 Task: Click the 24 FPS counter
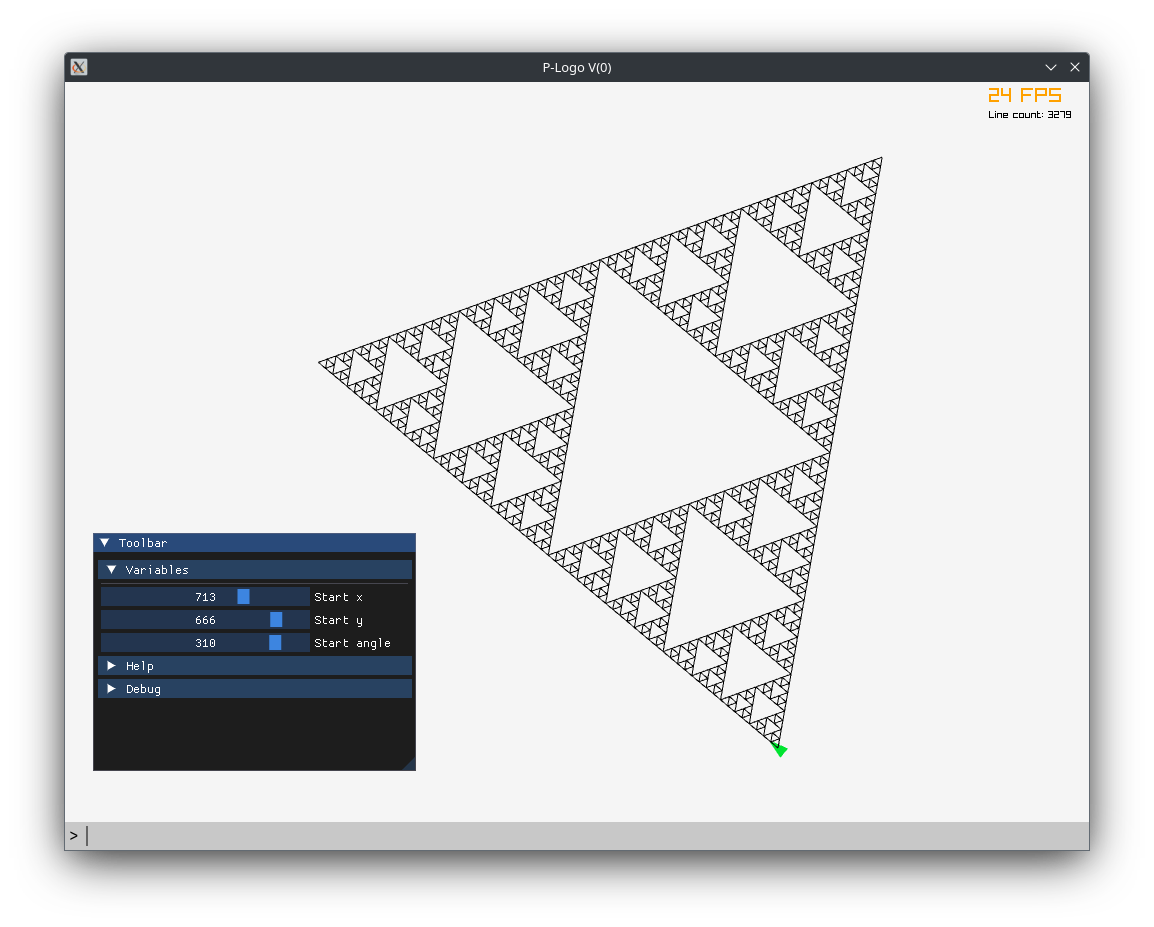[1024, 95]
